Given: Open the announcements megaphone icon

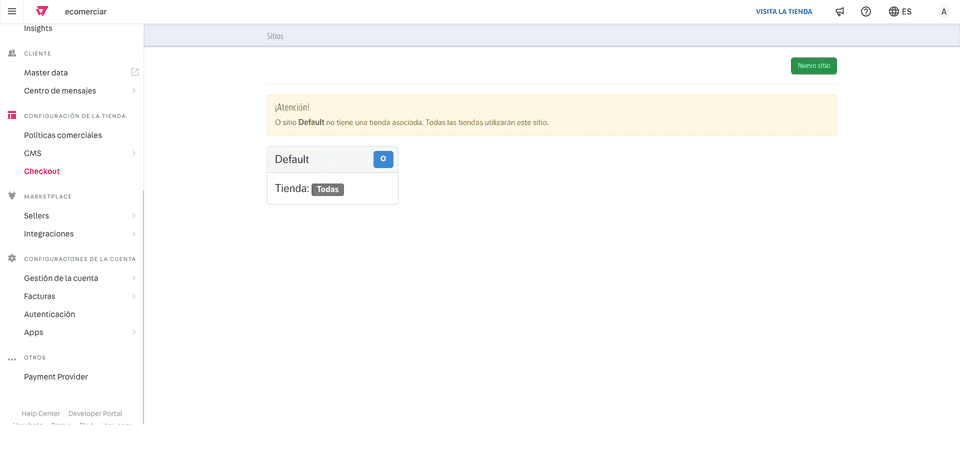Looking at the screenshot, I should [x=840, y=12].
